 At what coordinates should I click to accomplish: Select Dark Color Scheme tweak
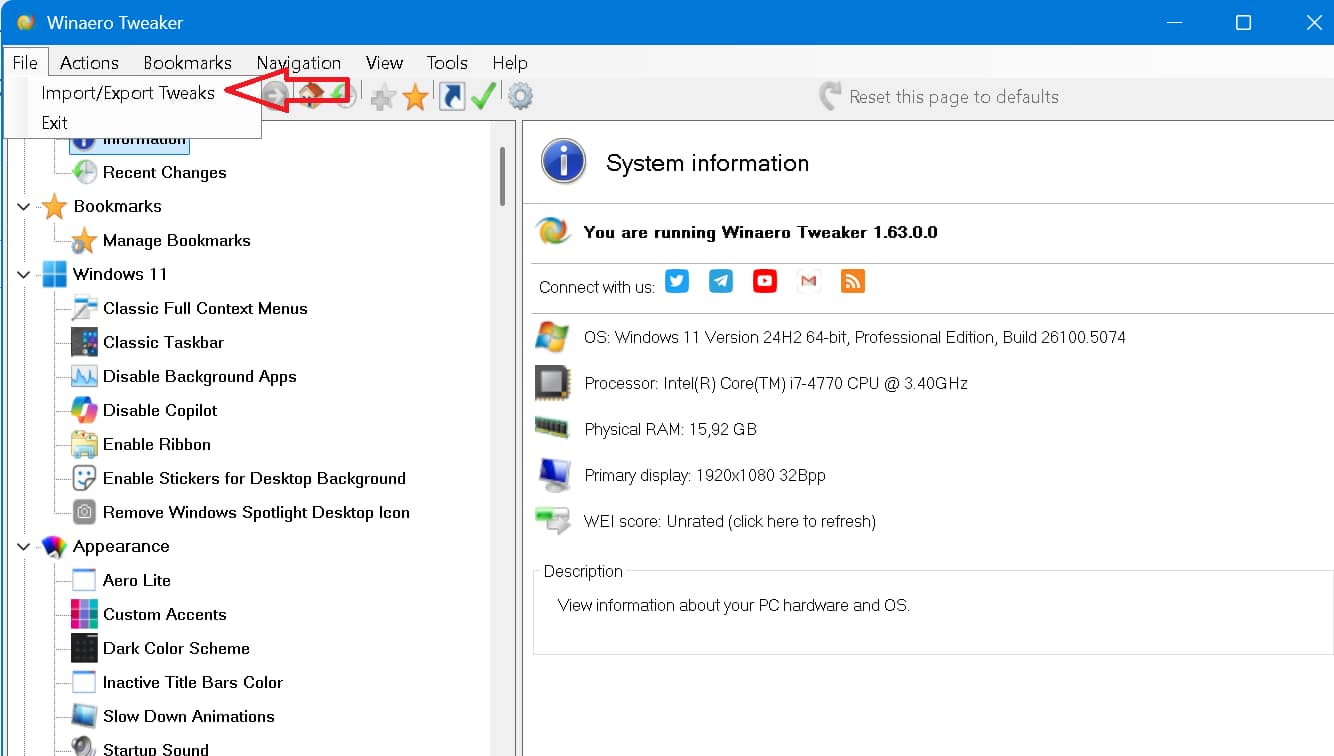click(176, 648)
